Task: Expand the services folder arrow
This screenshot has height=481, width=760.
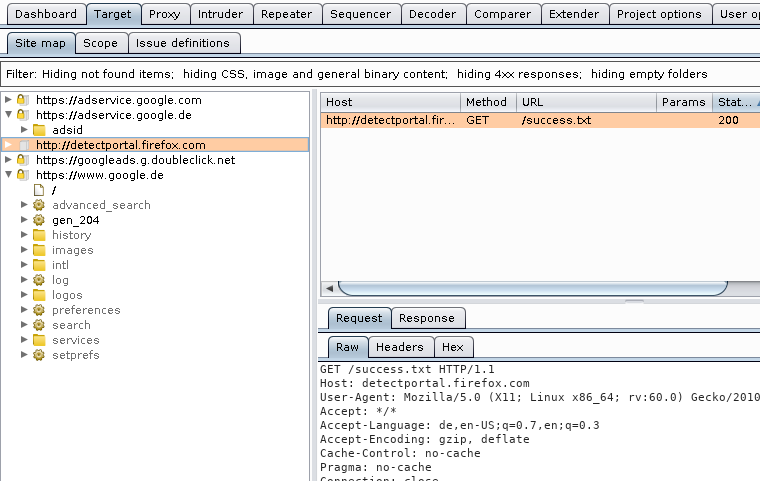Action: 24,340
